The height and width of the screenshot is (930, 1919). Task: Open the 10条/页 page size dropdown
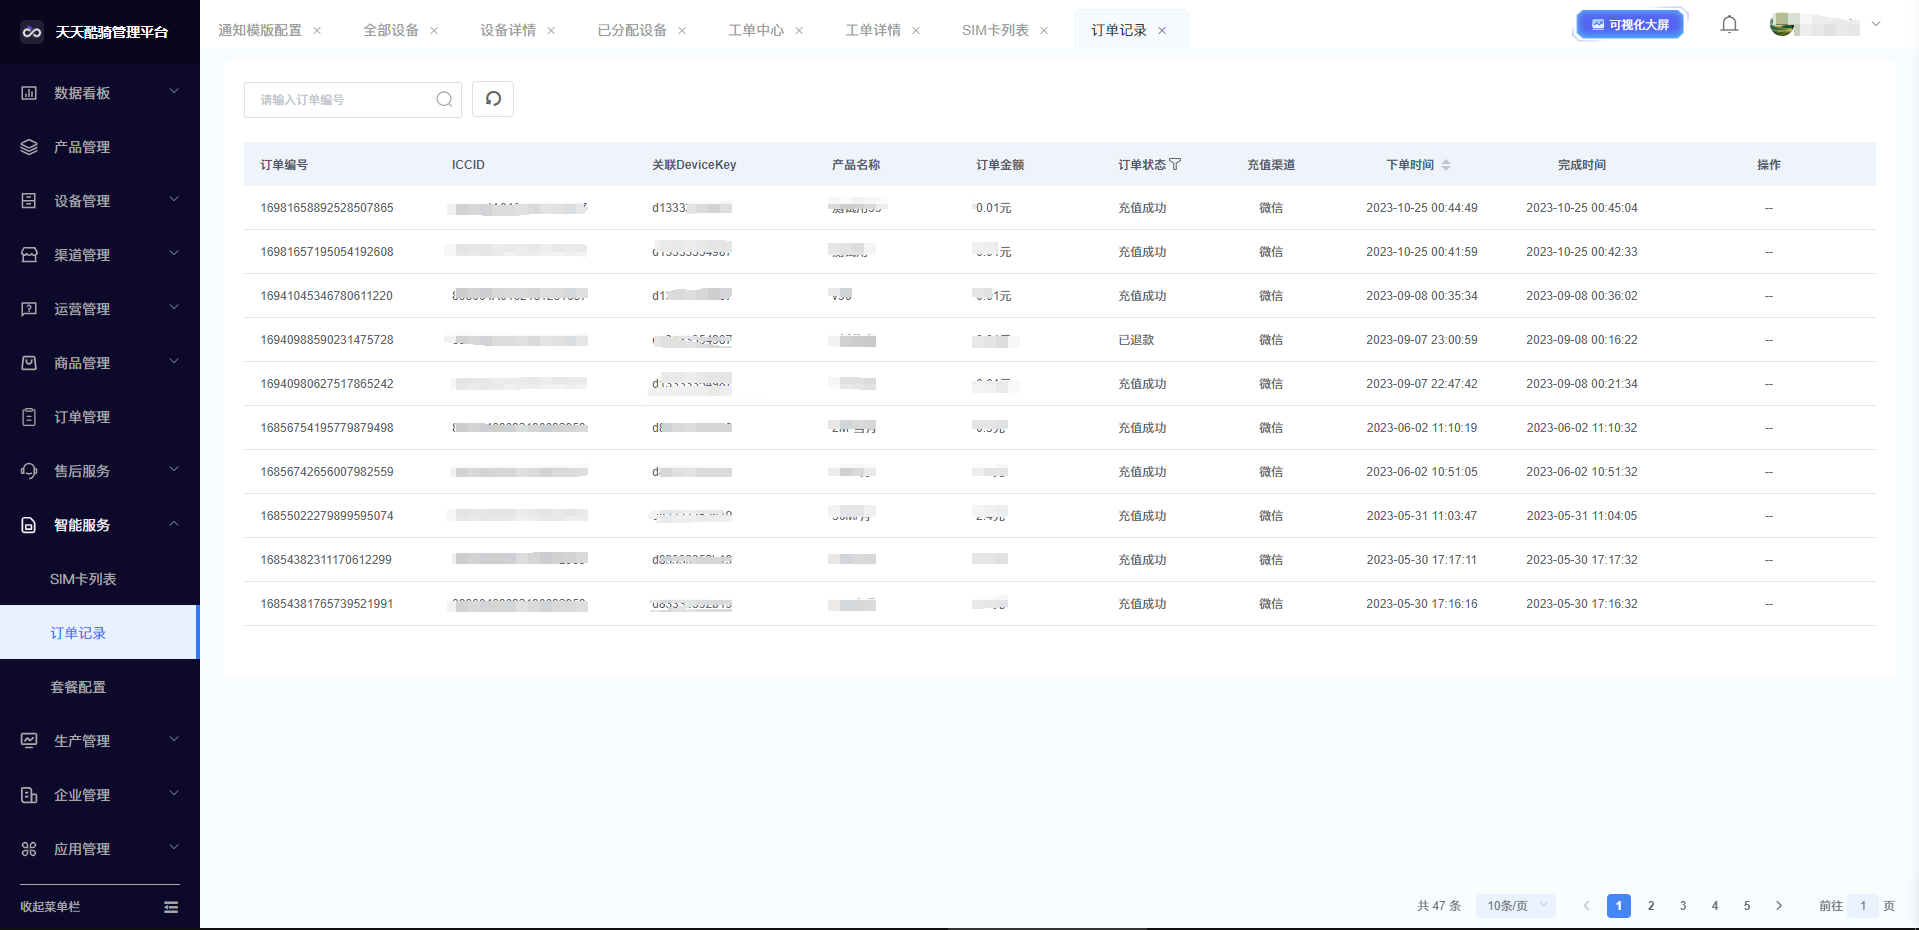(1515, 906)
